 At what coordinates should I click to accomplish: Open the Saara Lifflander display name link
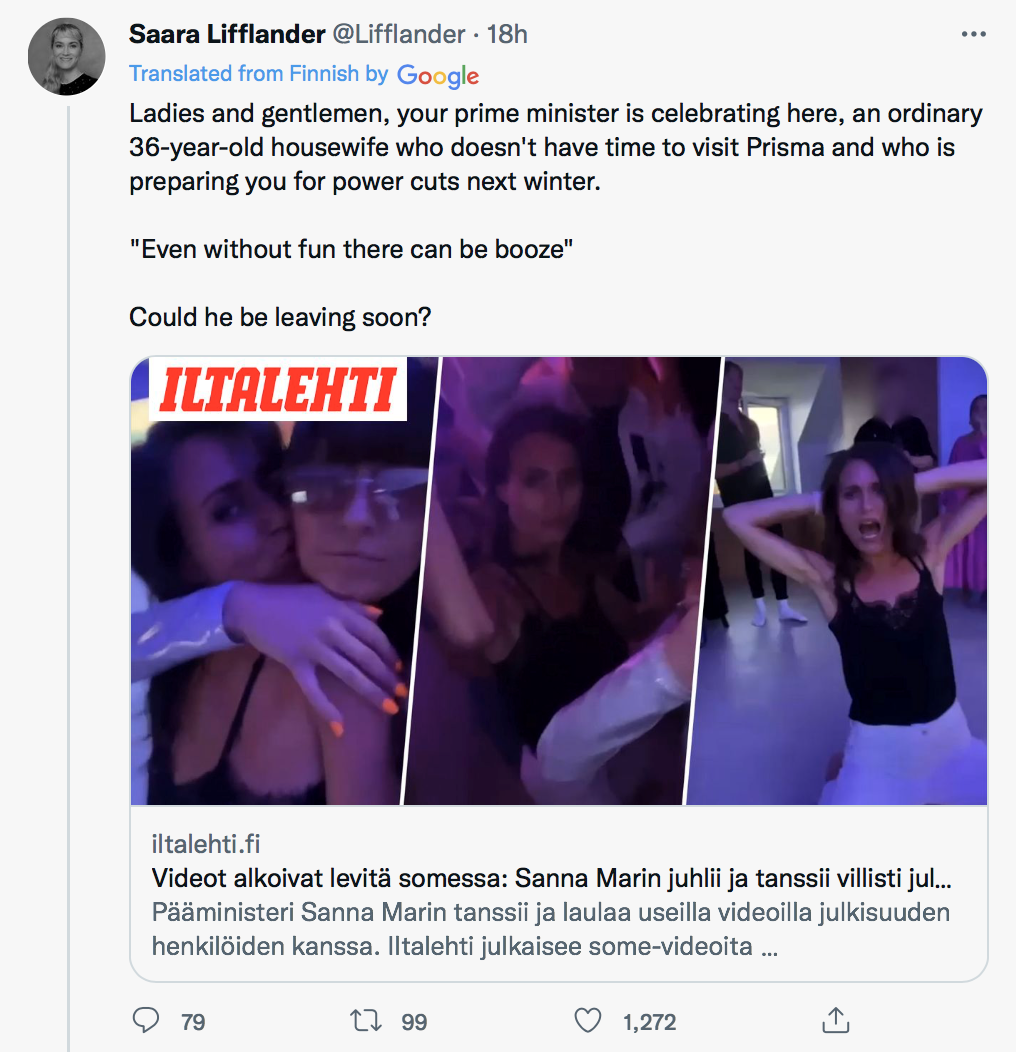click(227, 34)
